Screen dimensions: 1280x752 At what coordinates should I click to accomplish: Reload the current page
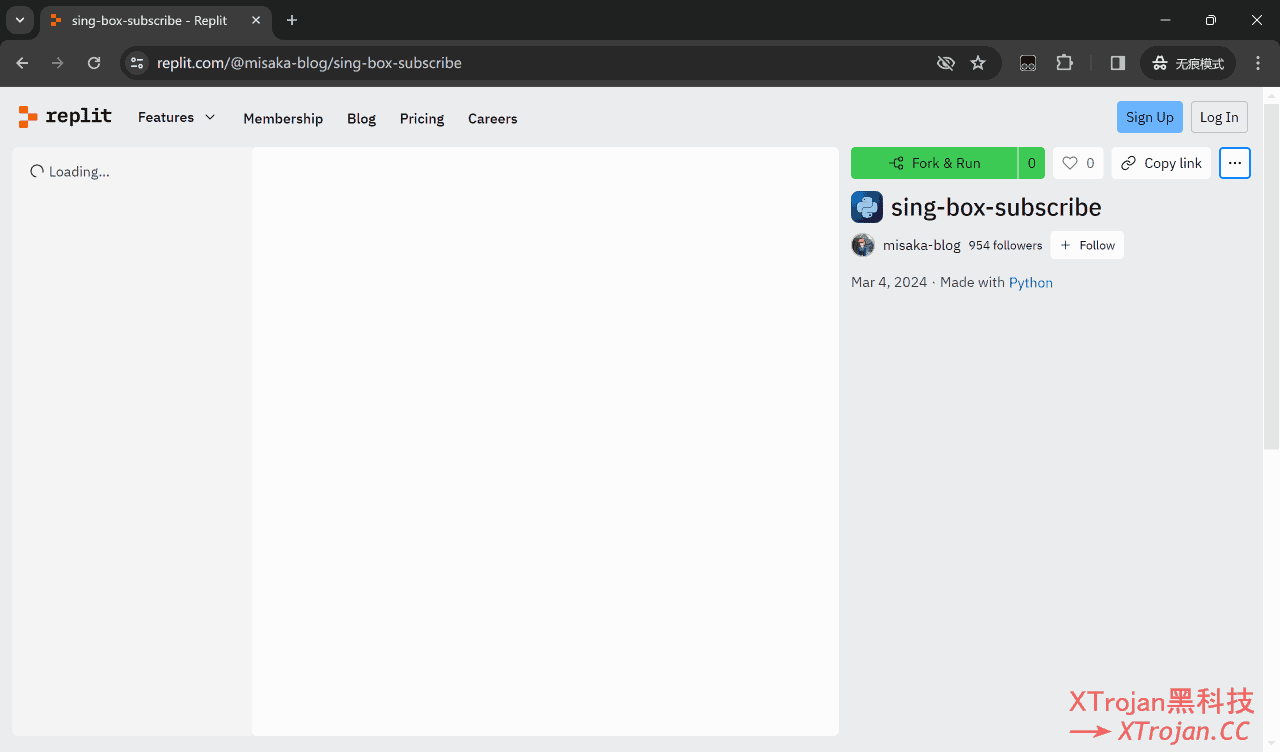pos(94,63)
